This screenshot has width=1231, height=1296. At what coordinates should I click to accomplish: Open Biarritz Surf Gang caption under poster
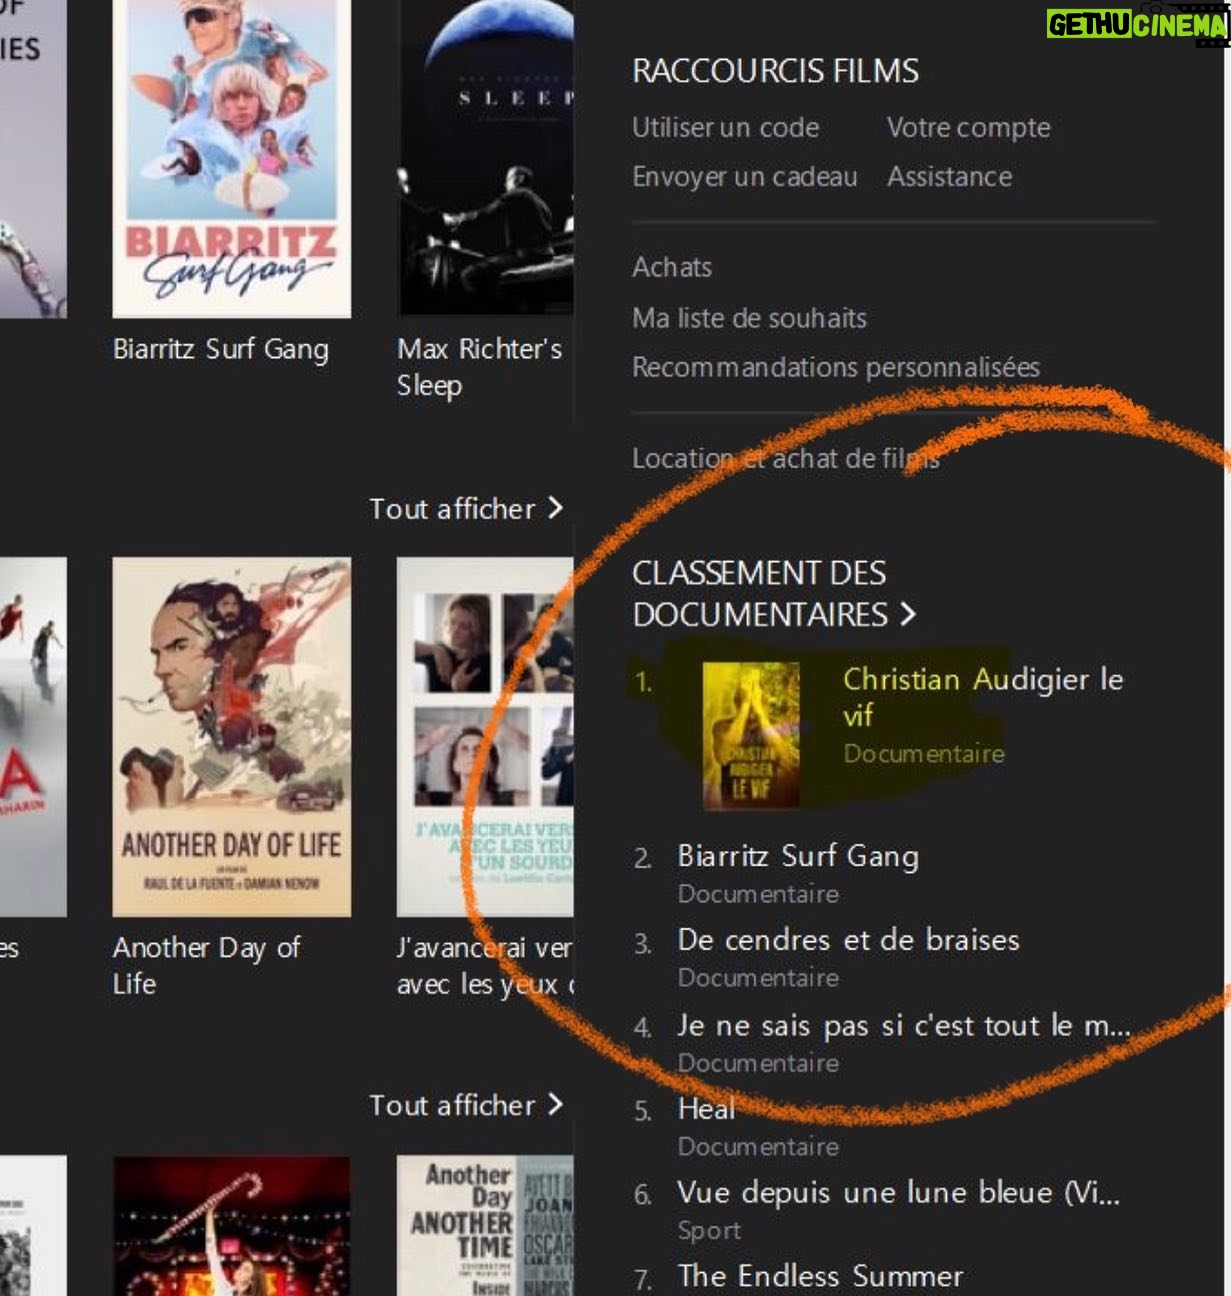tap(220, 349)
